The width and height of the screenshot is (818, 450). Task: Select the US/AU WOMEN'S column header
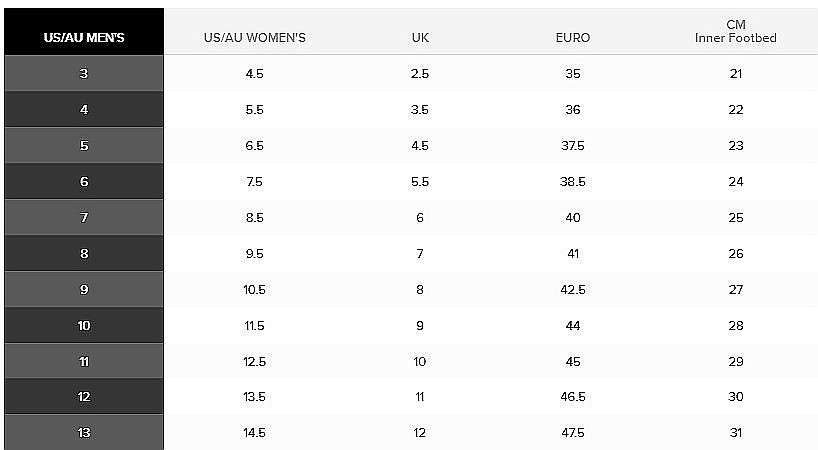tap(255, 38)
